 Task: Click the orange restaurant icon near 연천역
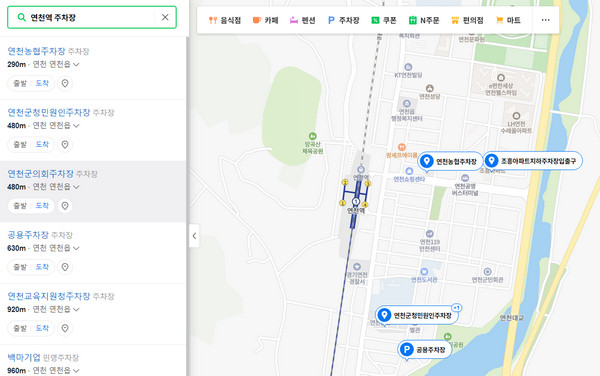click(401, 147)
